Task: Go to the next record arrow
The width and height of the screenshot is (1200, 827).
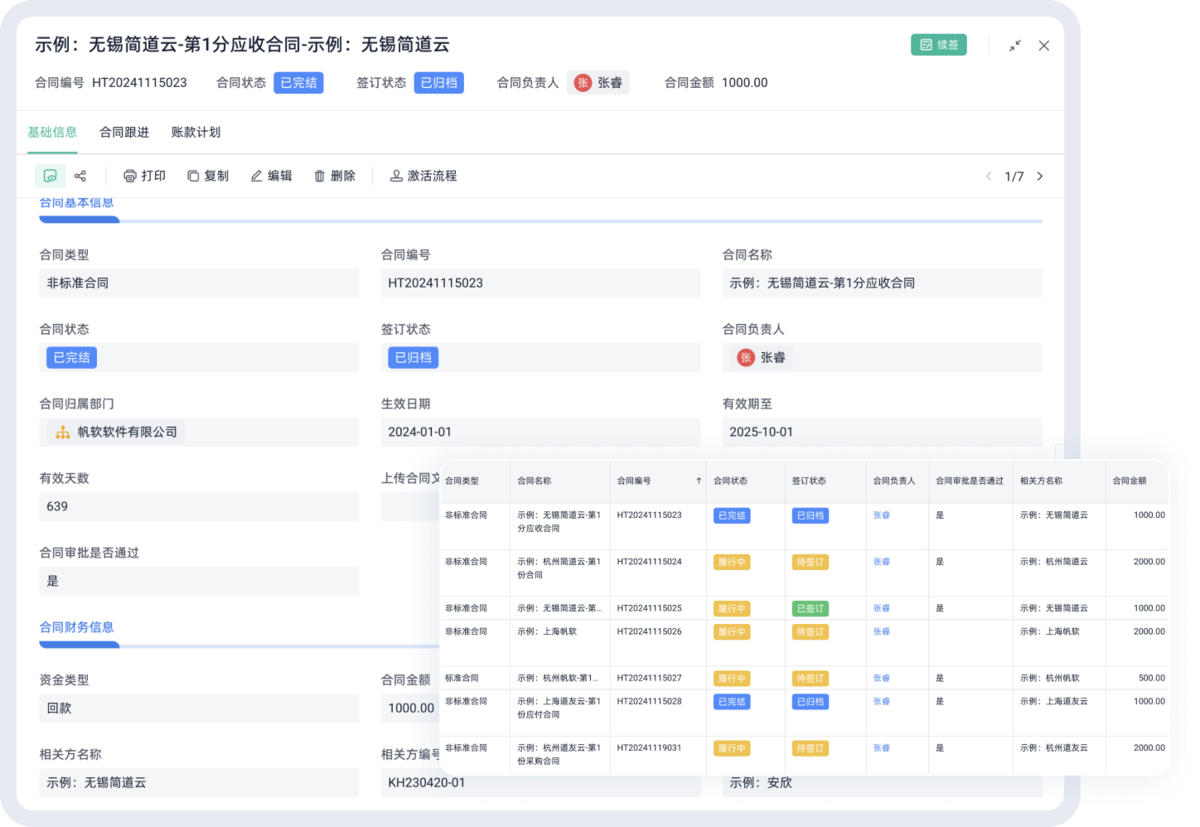Action: (1040, 177)
